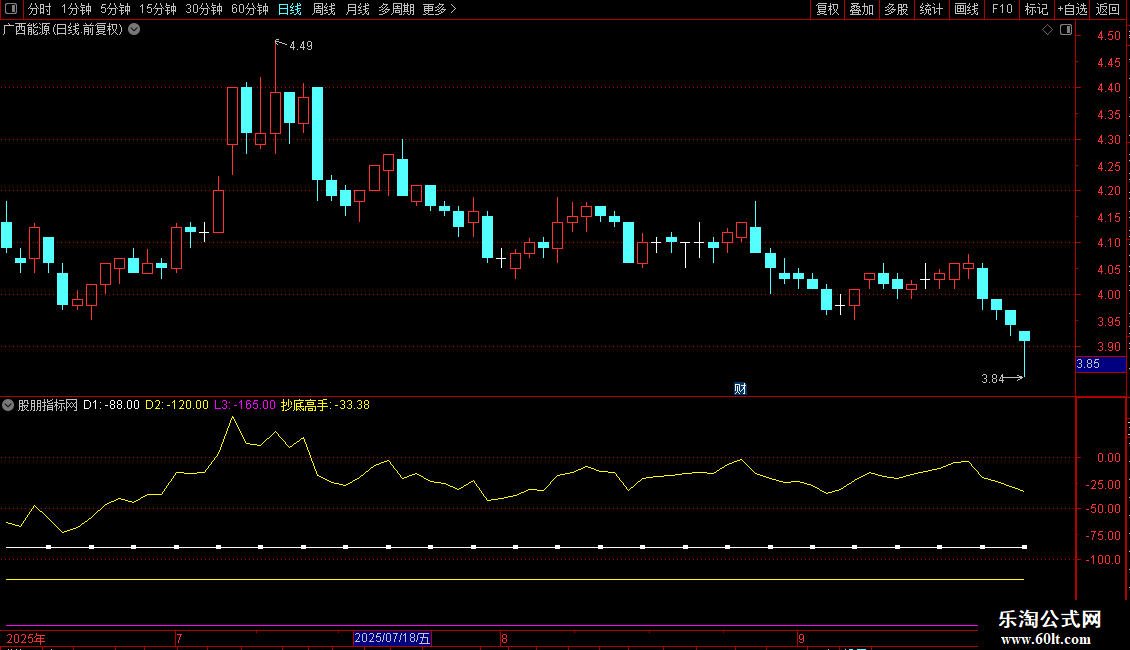Click the 抄底高手: -33.38 indicator value

(x=325, y=405)
